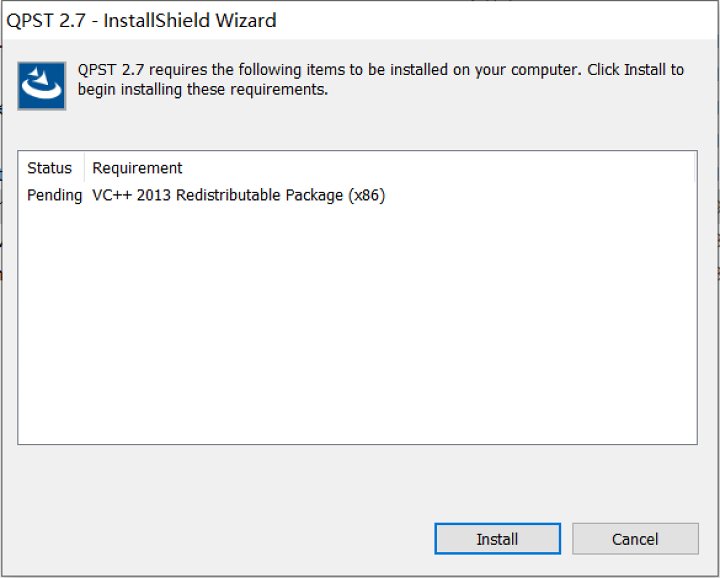Cancel the QPST installation wizard

635,539
